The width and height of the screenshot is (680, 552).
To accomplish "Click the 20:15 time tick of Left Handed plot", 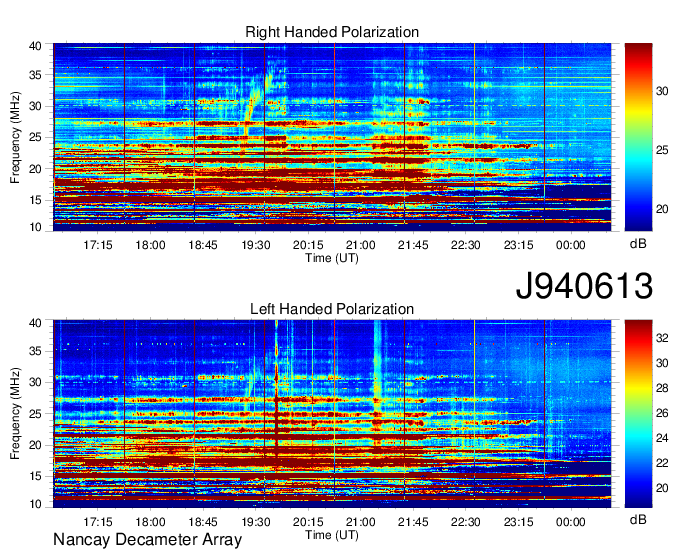I will tap(308, 522).
